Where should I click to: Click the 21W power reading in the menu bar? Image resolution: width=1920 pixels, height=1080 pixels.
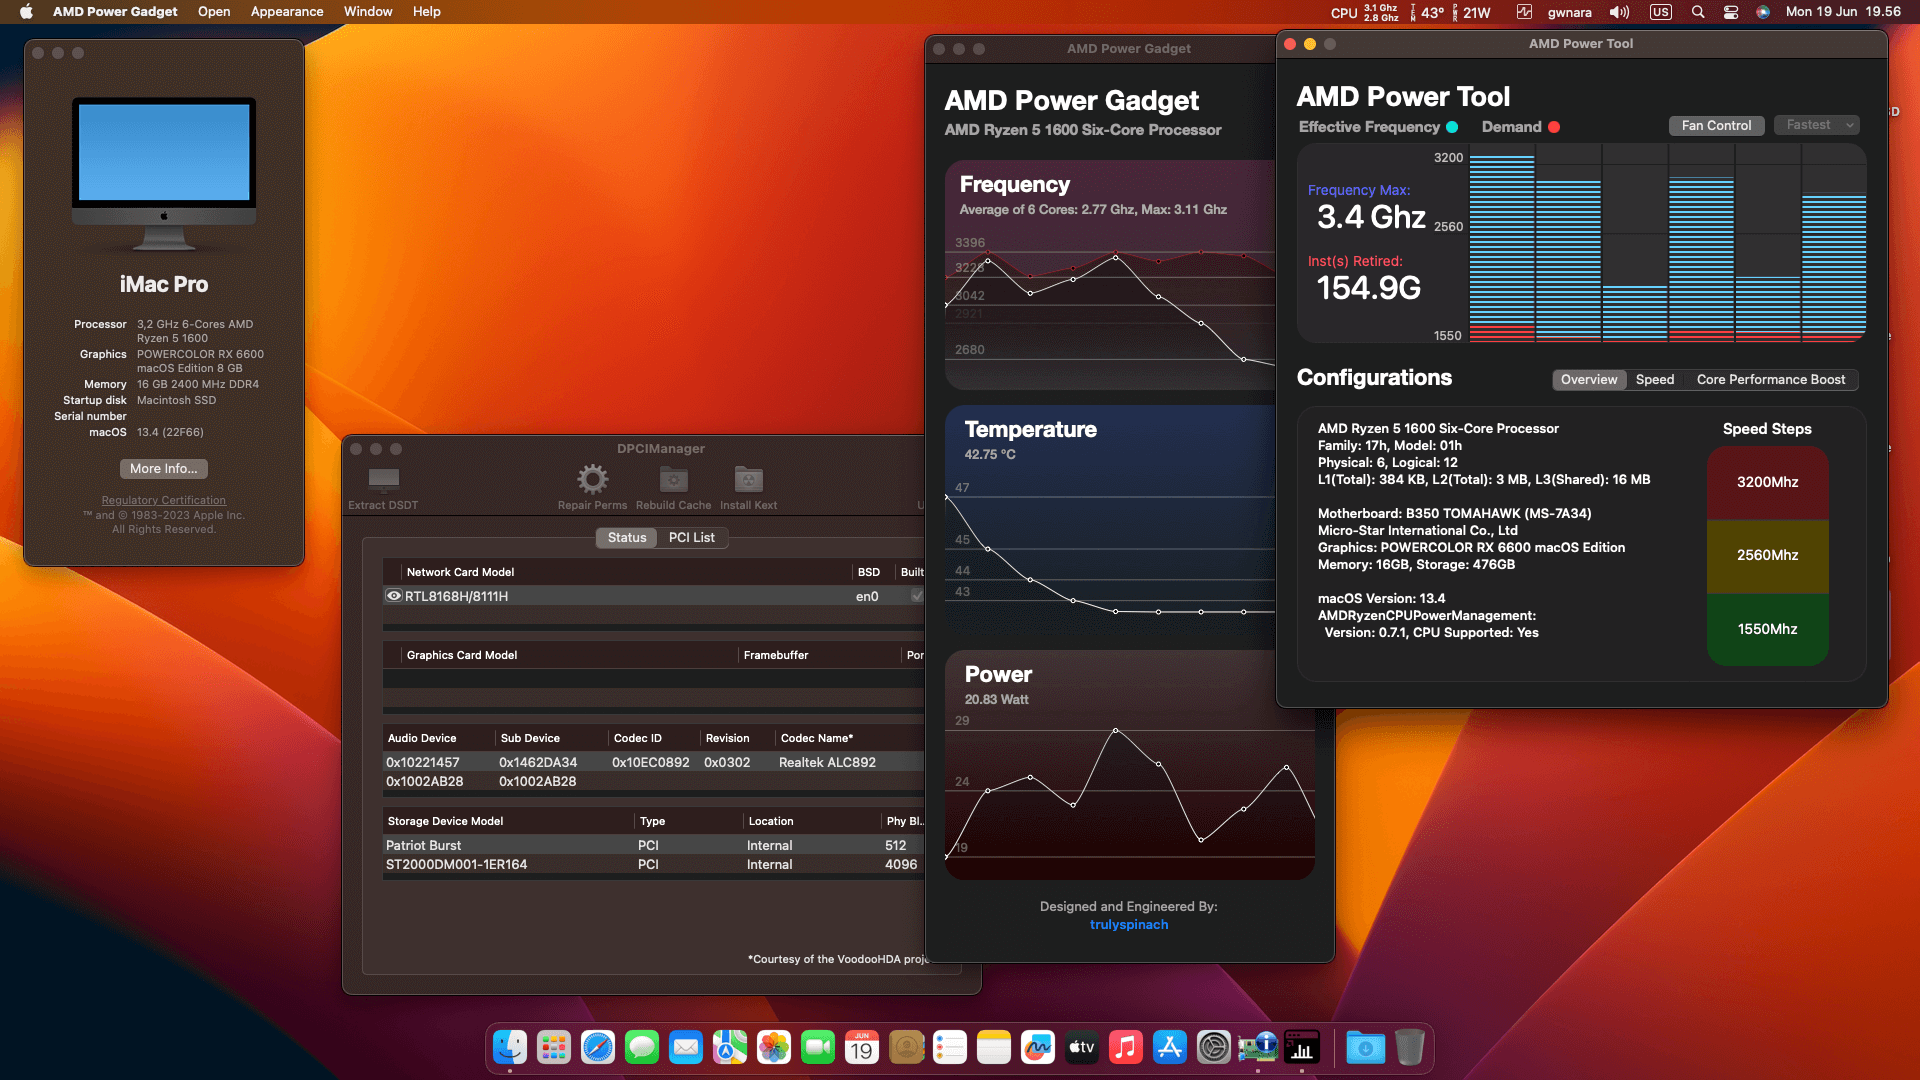pos(1471,12)
